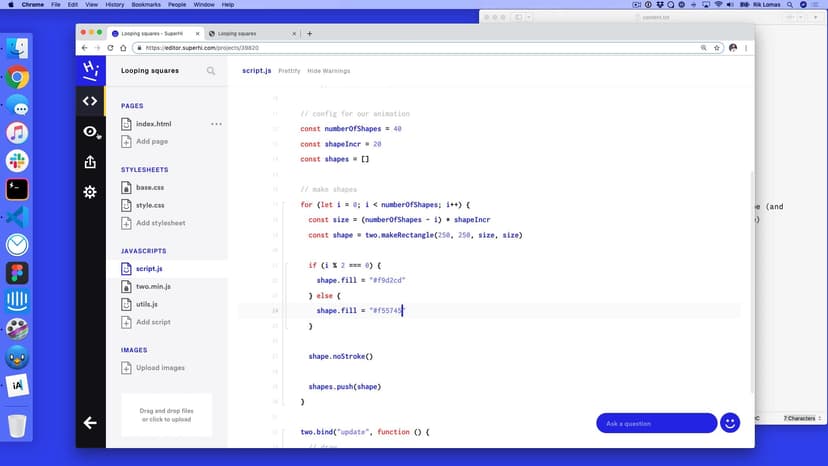Click Prettify to format the code
The image size is (828, 466).
point(289,71)
